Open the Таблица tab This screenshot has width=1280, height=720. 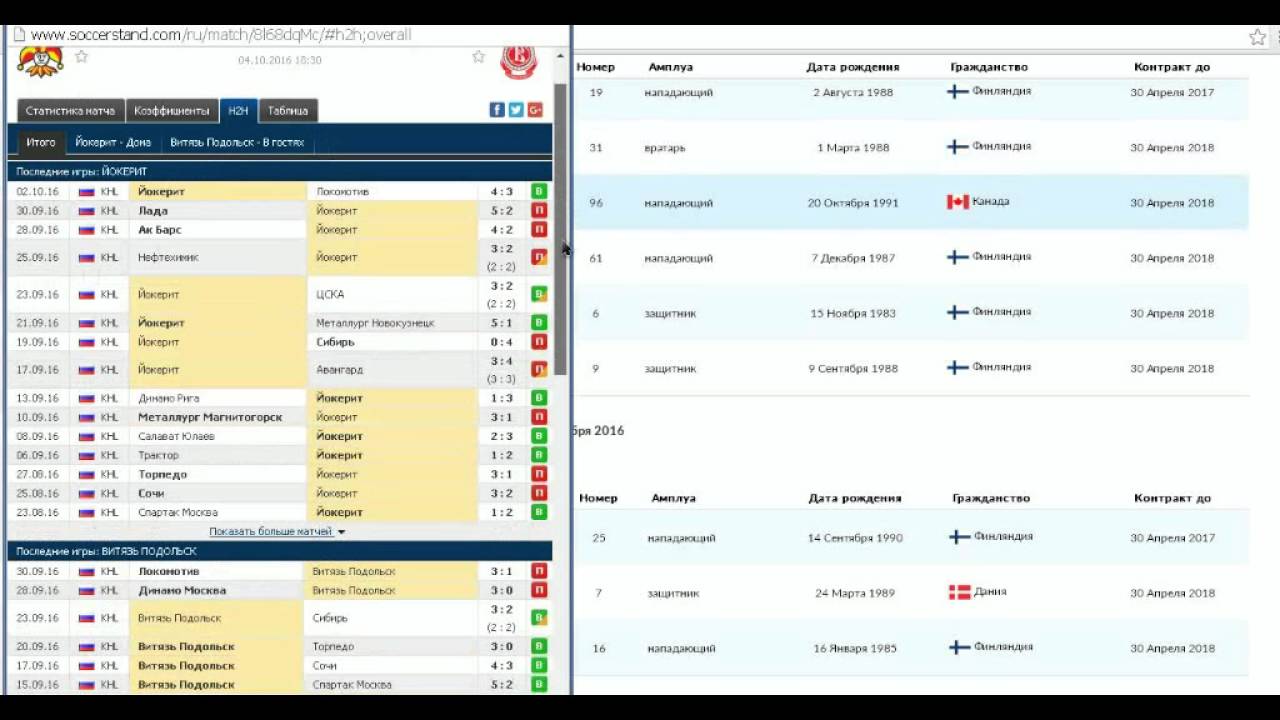[288, 110]
